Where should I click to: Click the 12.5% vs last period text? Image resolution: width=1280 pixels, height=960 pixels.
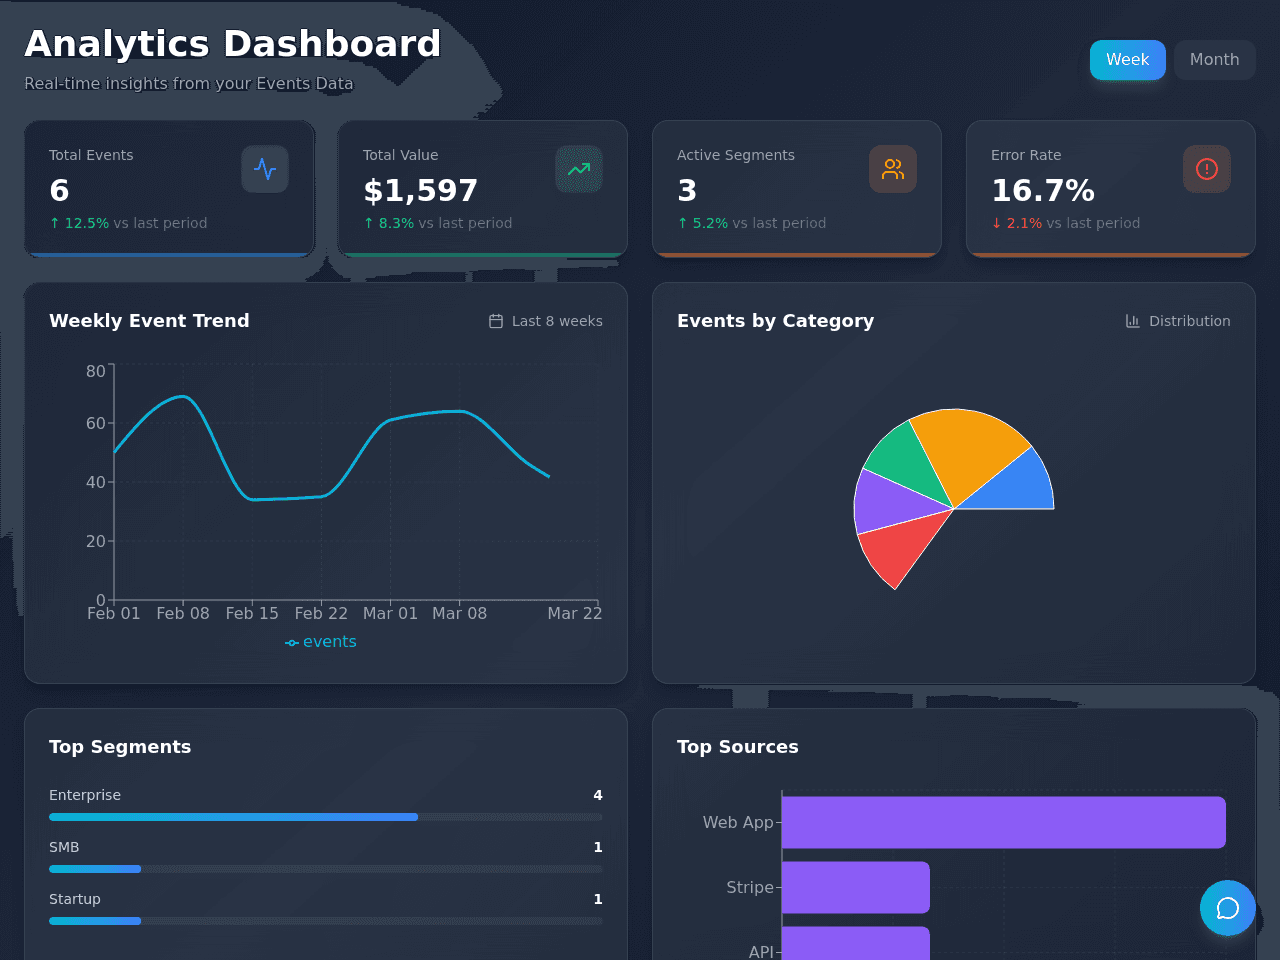[x=128, y=223]
